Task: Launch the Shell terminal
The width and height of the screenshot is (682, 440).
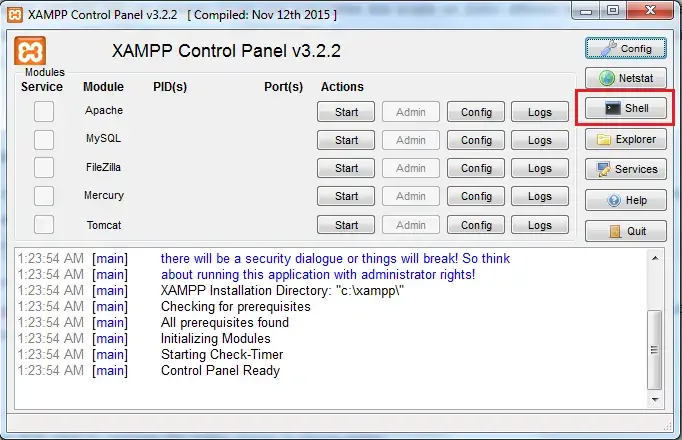Action: [625, 108]
